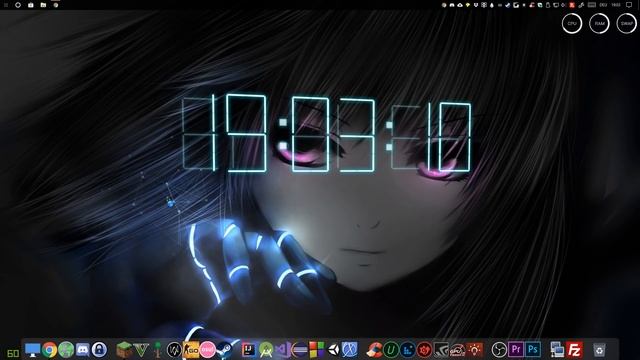The height and width of the screenshot is (360, 640).
Task: Open Visual Studio from the dock
Action: (x=282, y=350)
